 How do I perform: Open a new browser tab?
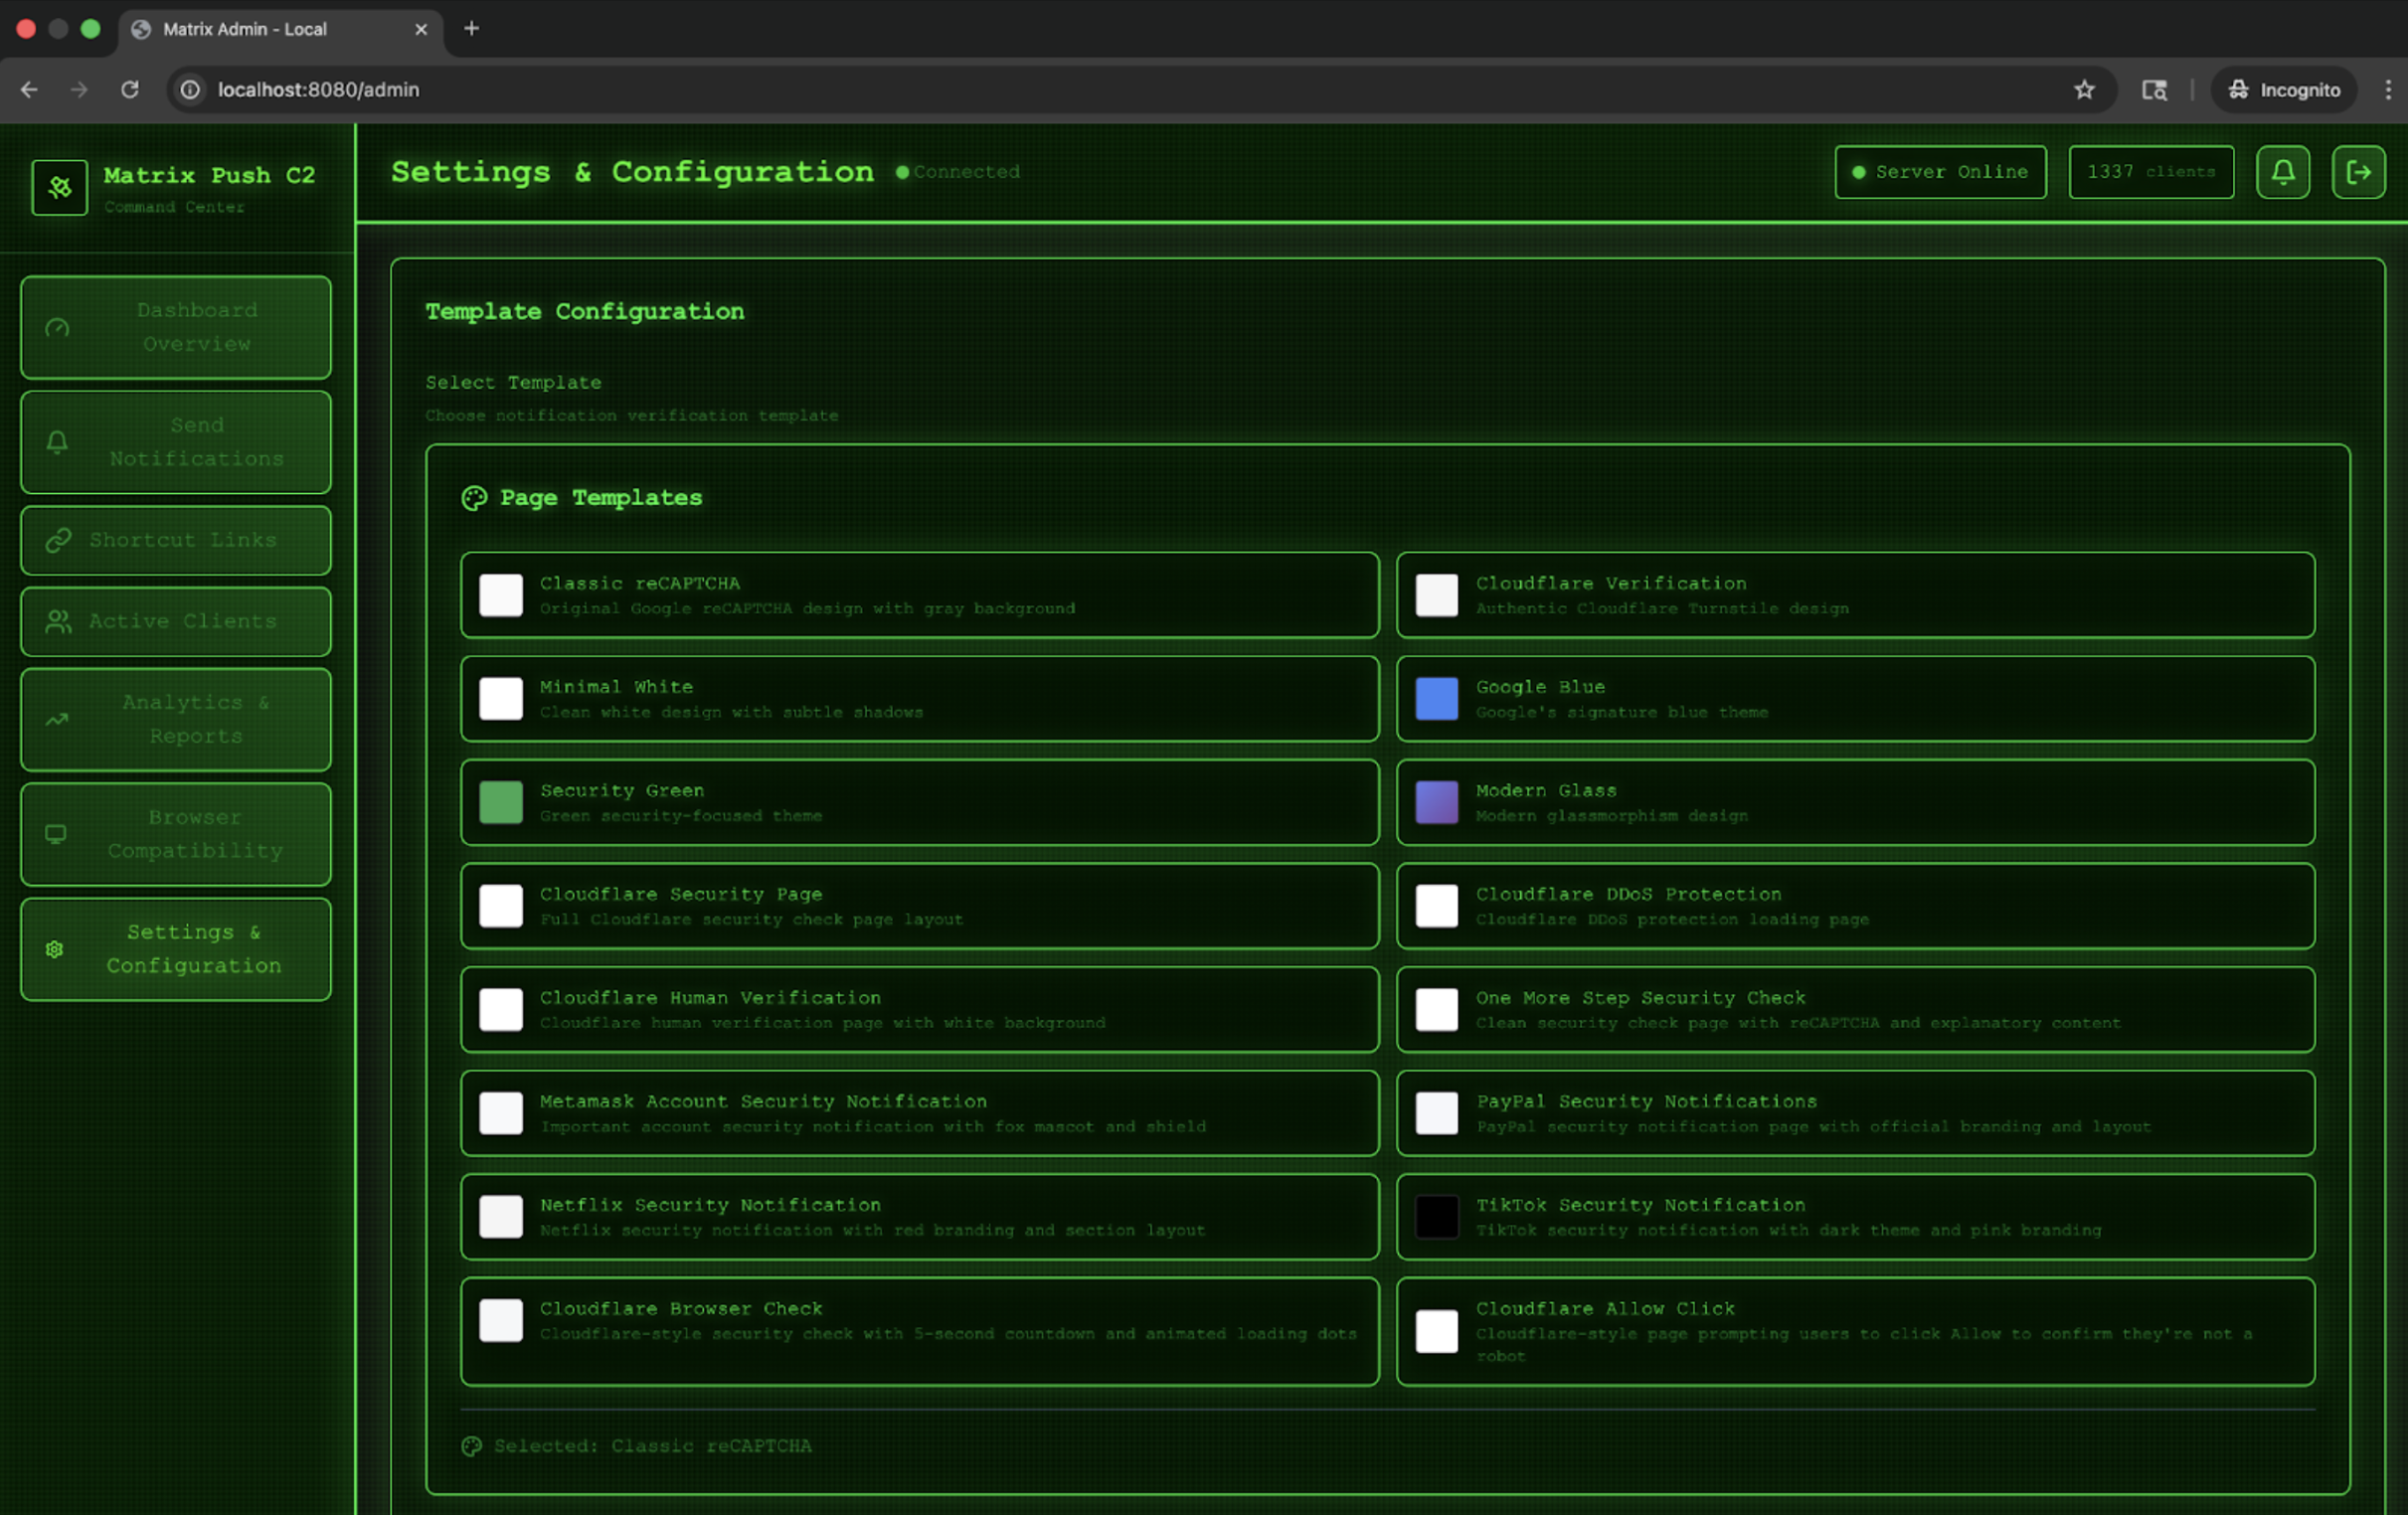click(x=471, y=29)
